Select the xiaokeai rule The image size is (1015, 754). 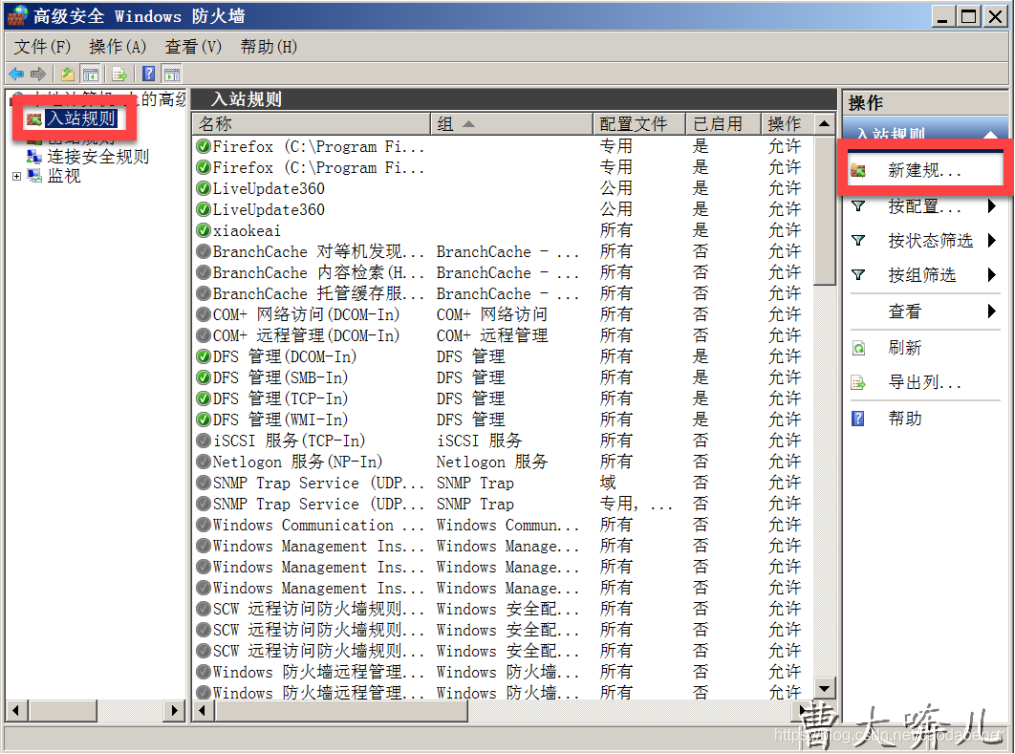[502, 230]
